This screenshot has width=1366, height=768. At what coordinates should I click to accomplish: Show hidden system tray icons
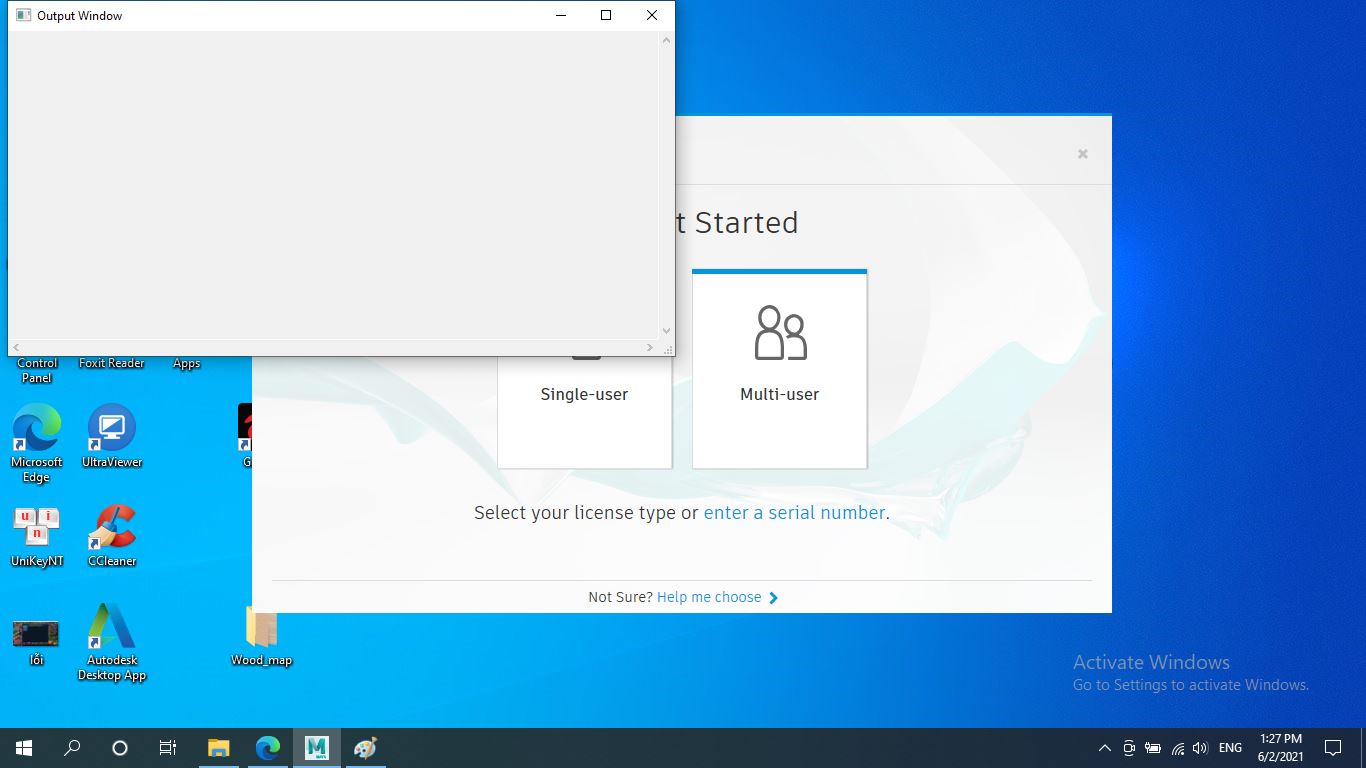[x=1104, y=747]
